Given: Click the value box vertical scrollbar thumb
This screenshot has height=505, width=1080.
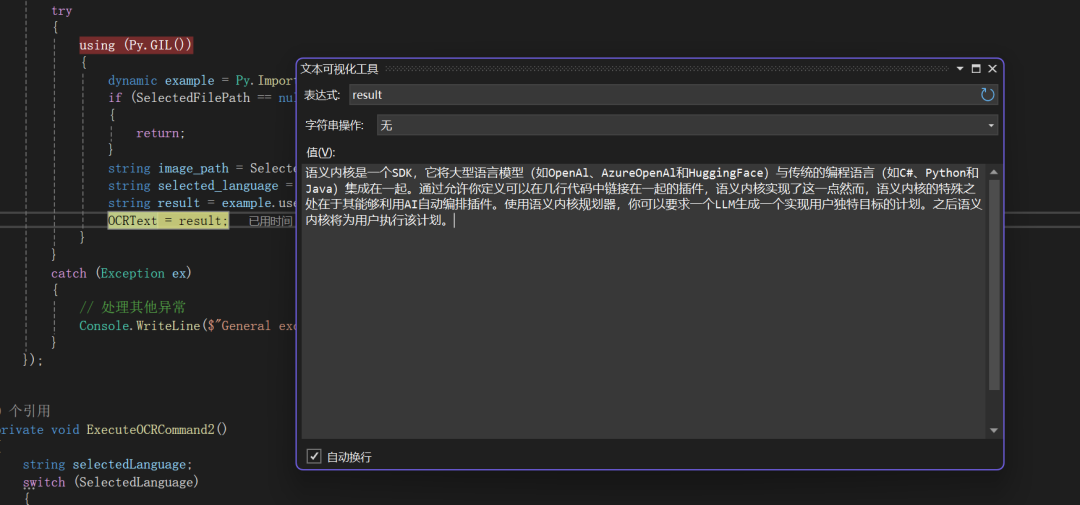Looking at the screenshot, I should [x=993, y=285].
